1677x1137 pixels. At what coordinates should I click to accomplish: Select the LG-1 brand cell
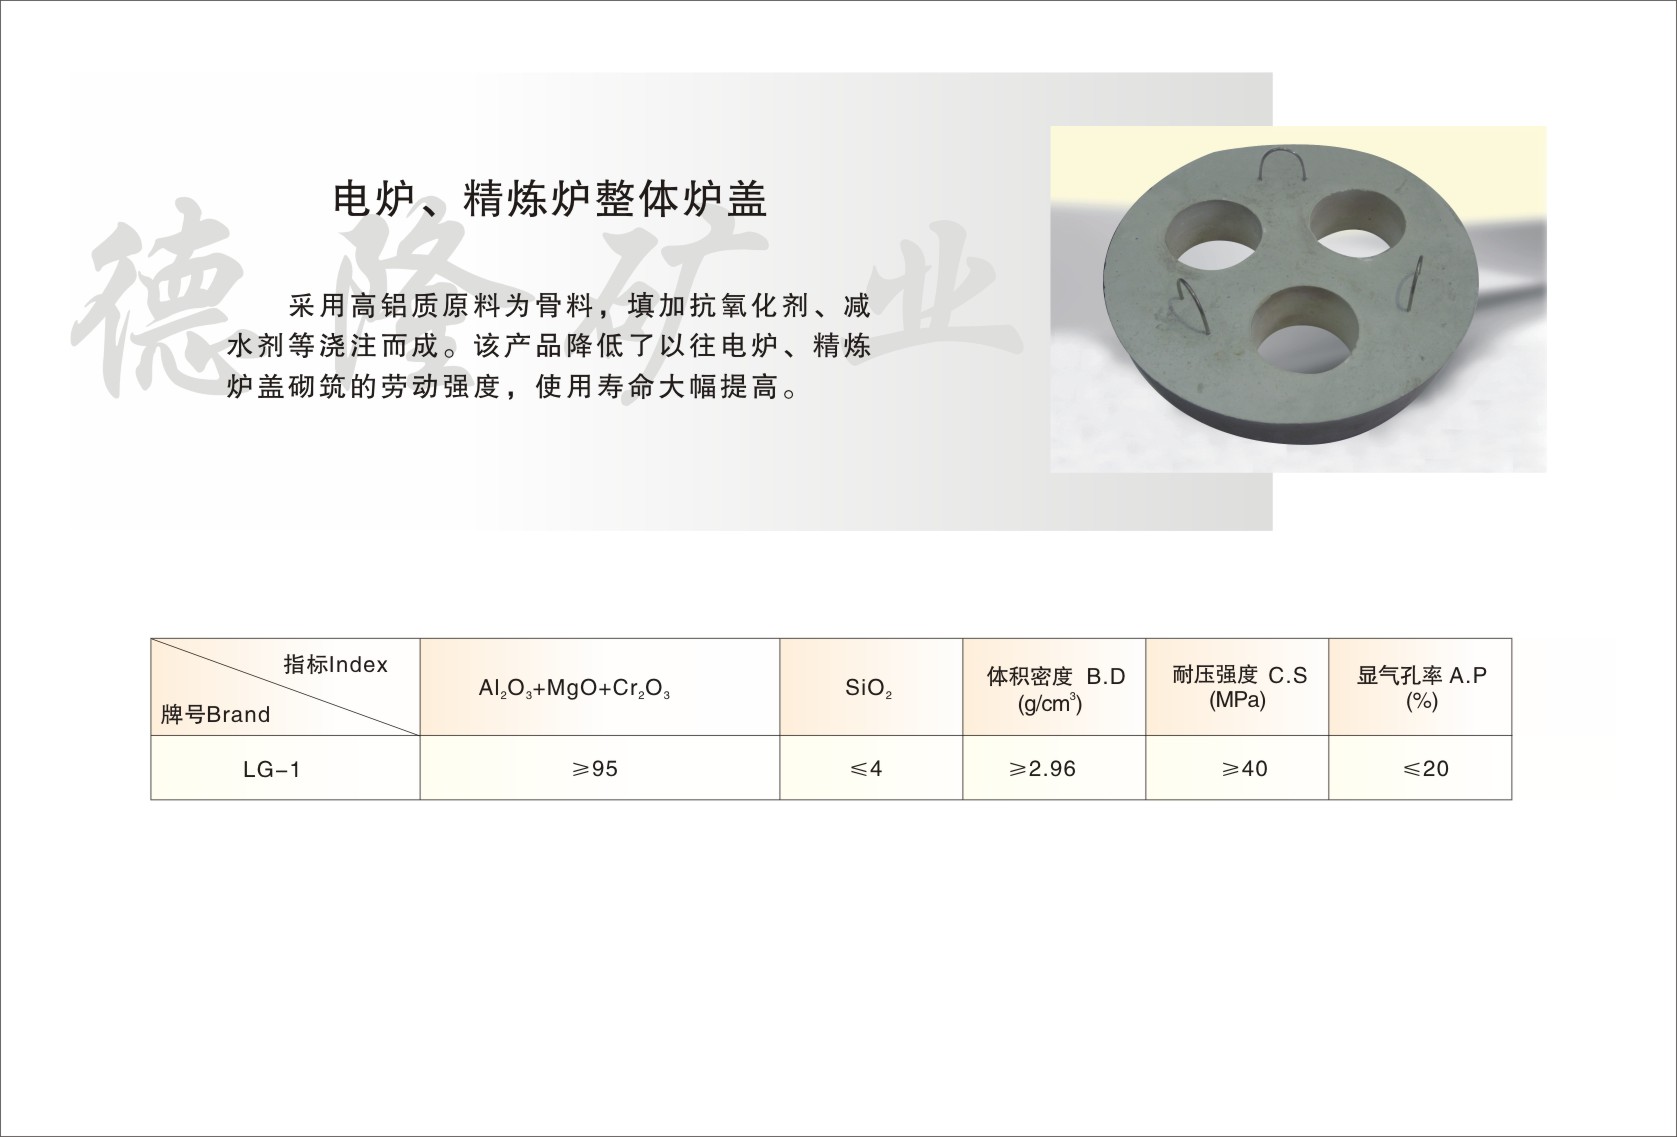coord(272,769)
